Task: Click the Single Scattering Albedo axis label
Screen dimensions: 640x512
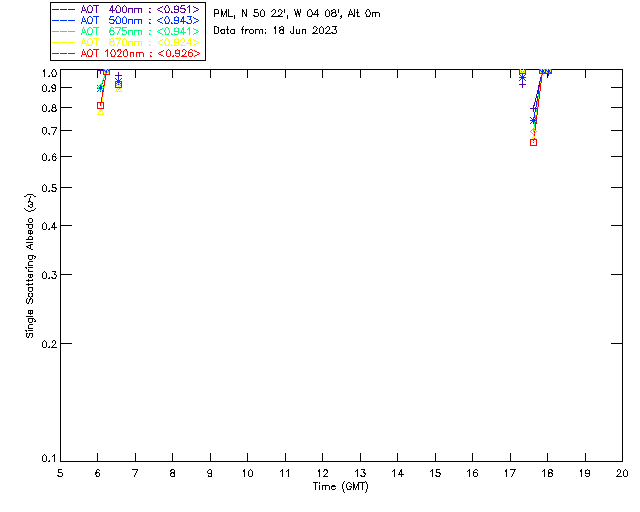Action: pos(30,266)
